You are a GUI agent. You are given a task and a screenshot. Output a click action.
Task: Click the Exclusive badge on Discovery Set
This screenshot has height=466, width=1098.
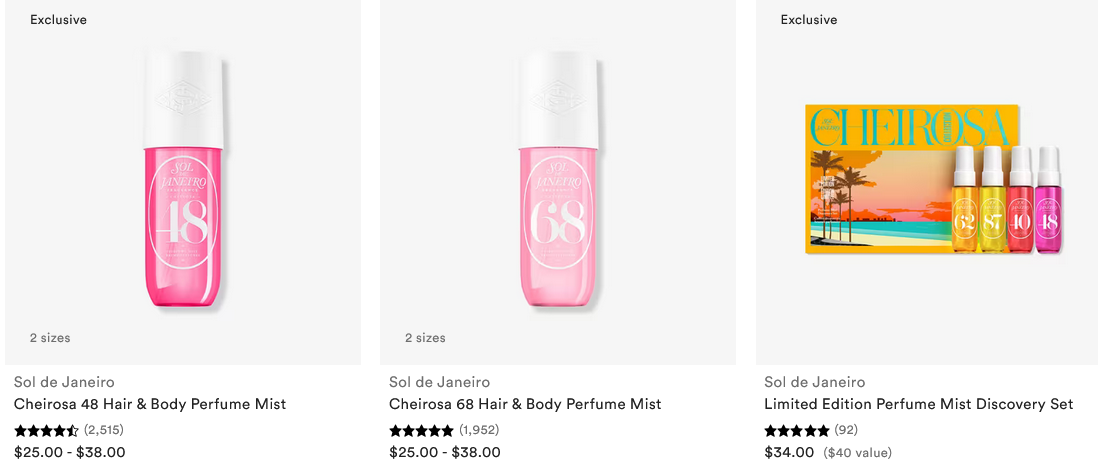[x=809, y=20]
